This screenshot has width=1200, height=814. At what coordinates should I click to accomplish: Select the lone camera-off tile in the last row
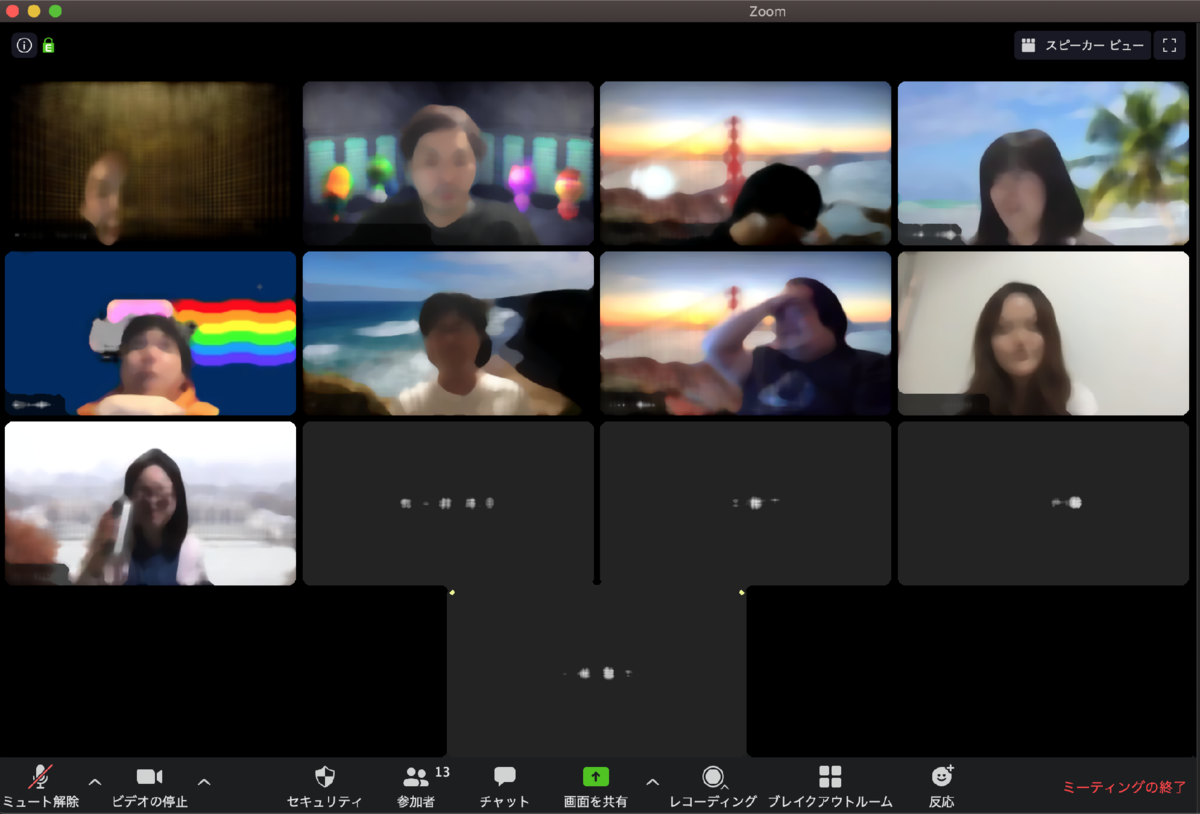pyautogui.click(x=597, y=672)
